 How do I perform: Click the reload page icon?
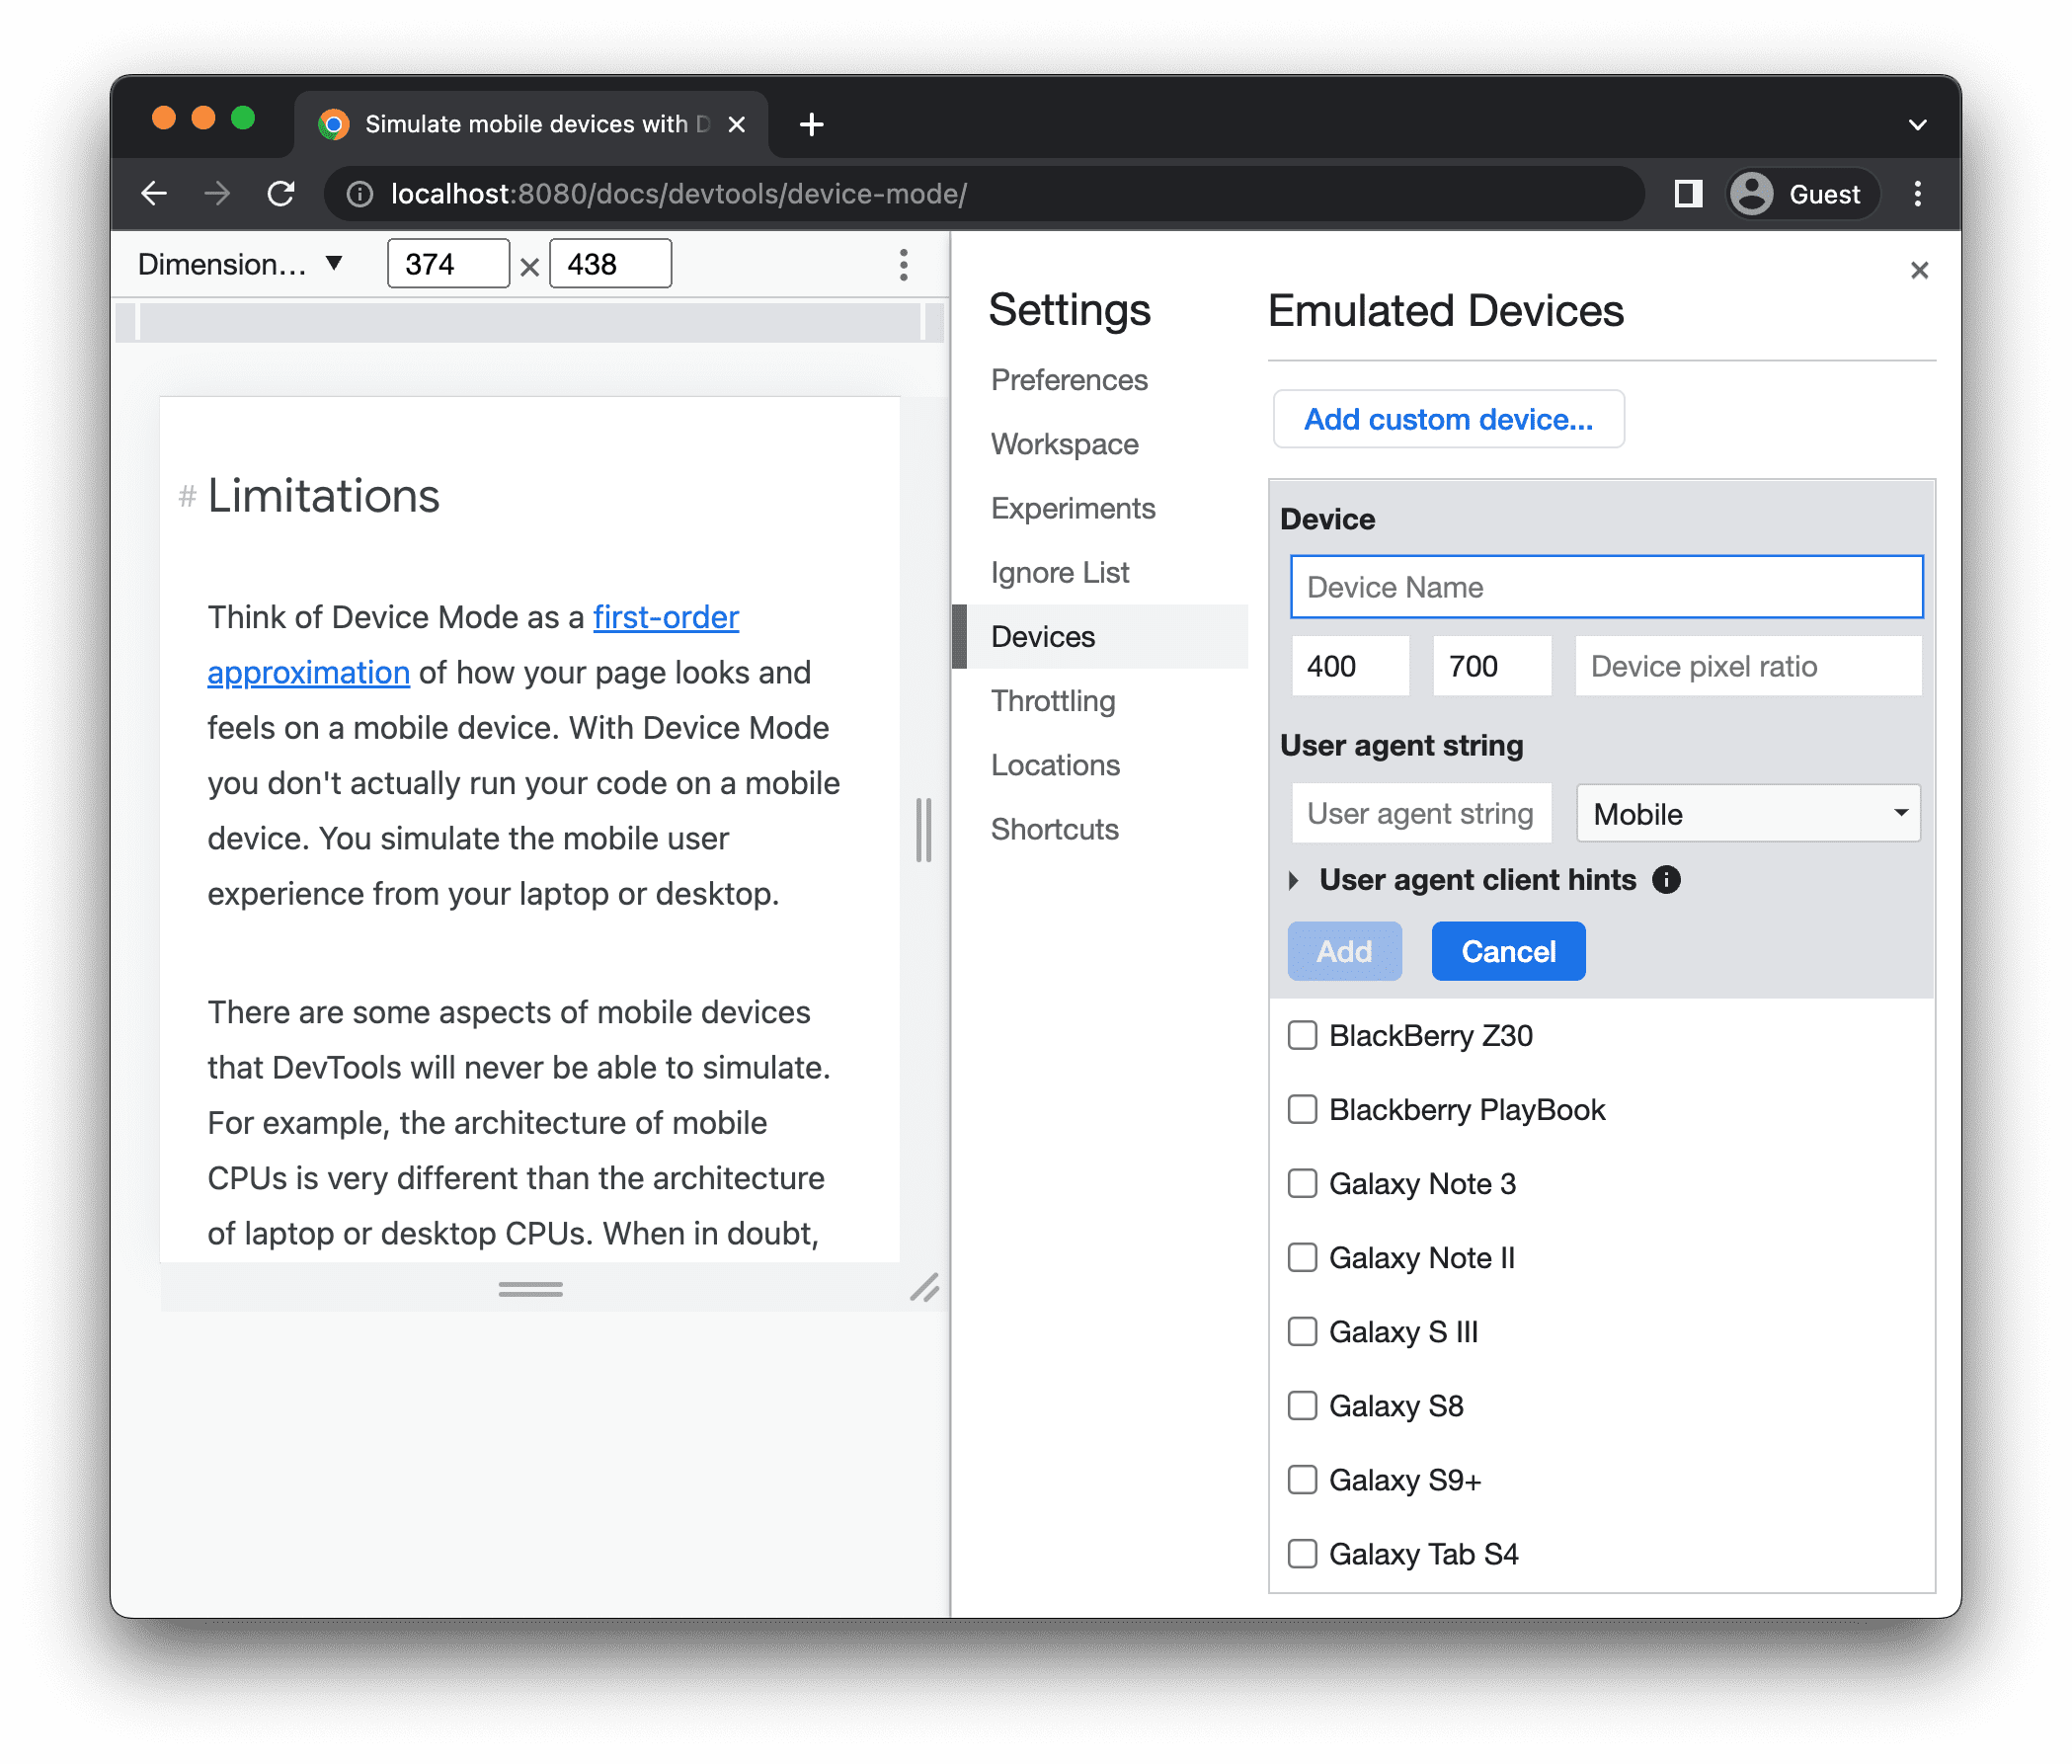pos(281,195)
